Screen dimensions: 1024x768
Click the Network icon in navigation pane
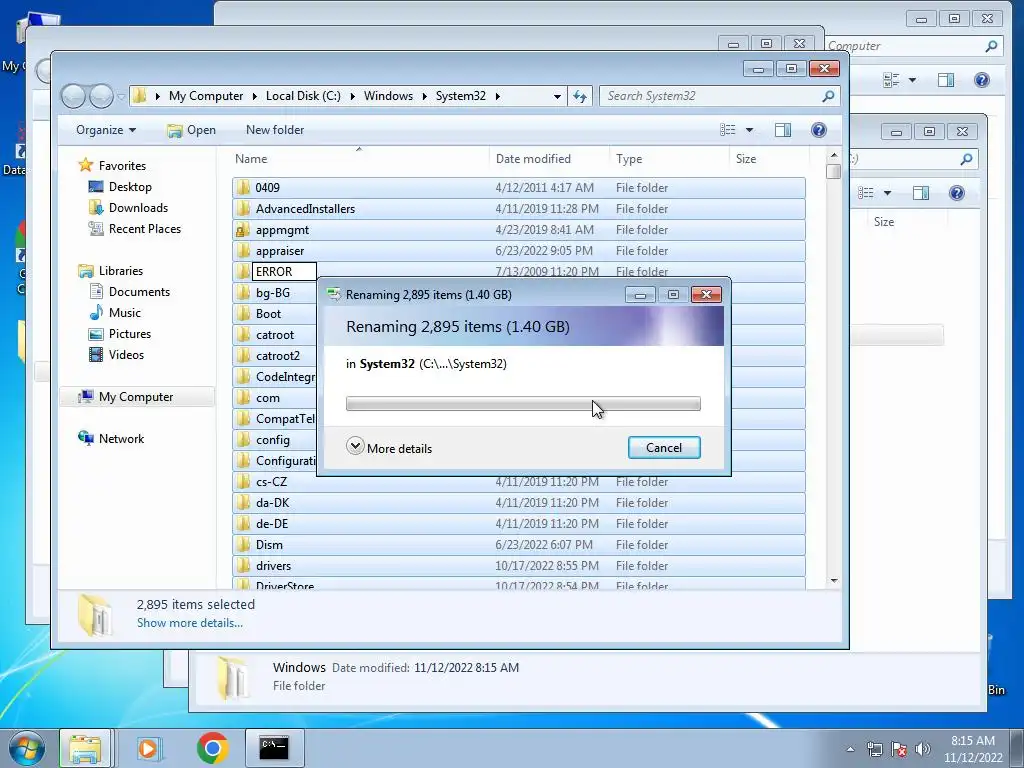pyautogui.click(x=86, y=438)
